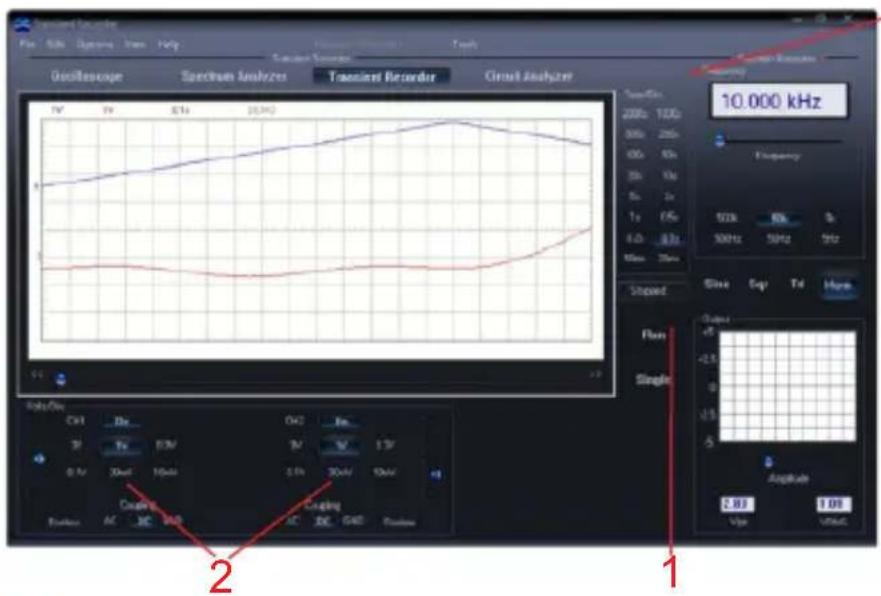881x596 pixels.
Task: Open the Spectrum Analyzer tab
Action: tap(234, 76)
